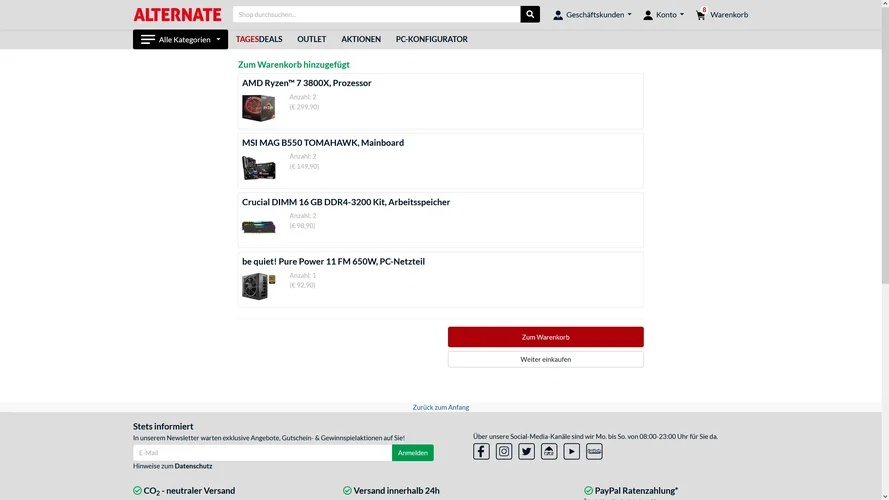Image resolution: width=889 pixels, height=500 pixels.
Task: Click the MSI MAG B550 TOMAHAWK thumbnail
Action: (x=259, y=168)
